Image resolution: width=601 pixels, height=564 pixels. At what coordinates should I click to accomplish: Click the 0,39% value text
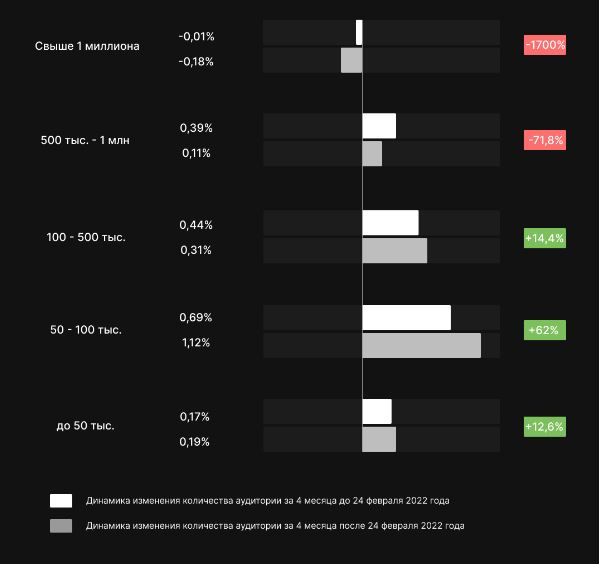click(x=196, y=128)
